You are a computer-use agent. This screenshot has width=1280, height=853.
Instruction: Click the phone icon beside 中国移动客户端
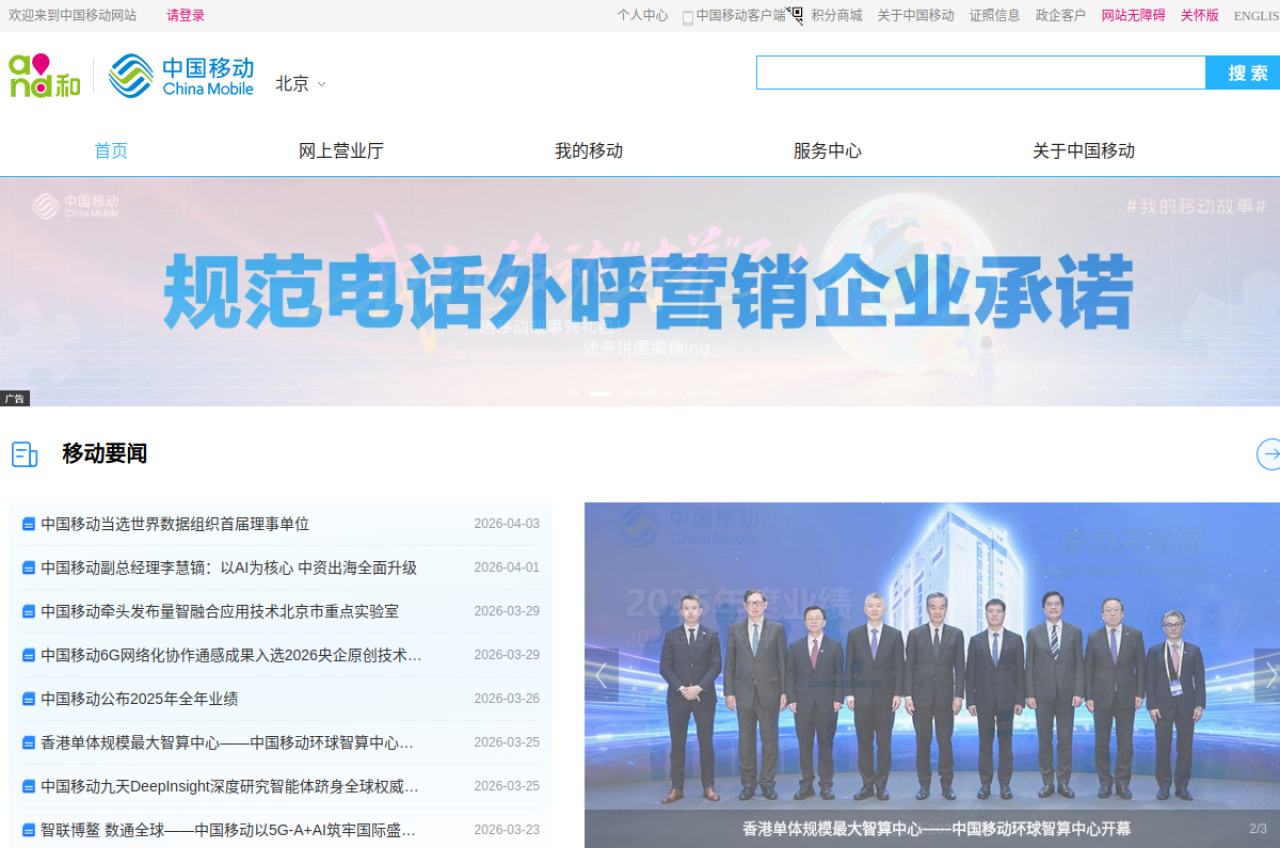pos(688,17)
